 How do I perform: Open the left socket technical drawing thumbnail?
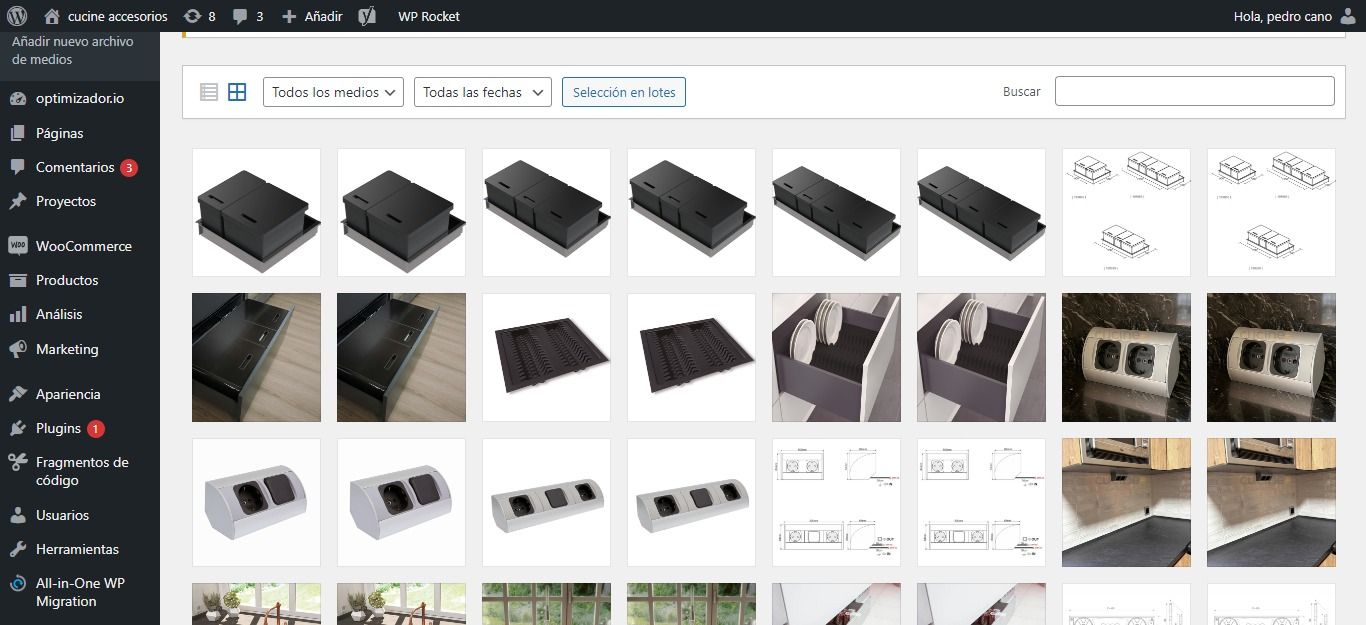click(x=836, y=502)
